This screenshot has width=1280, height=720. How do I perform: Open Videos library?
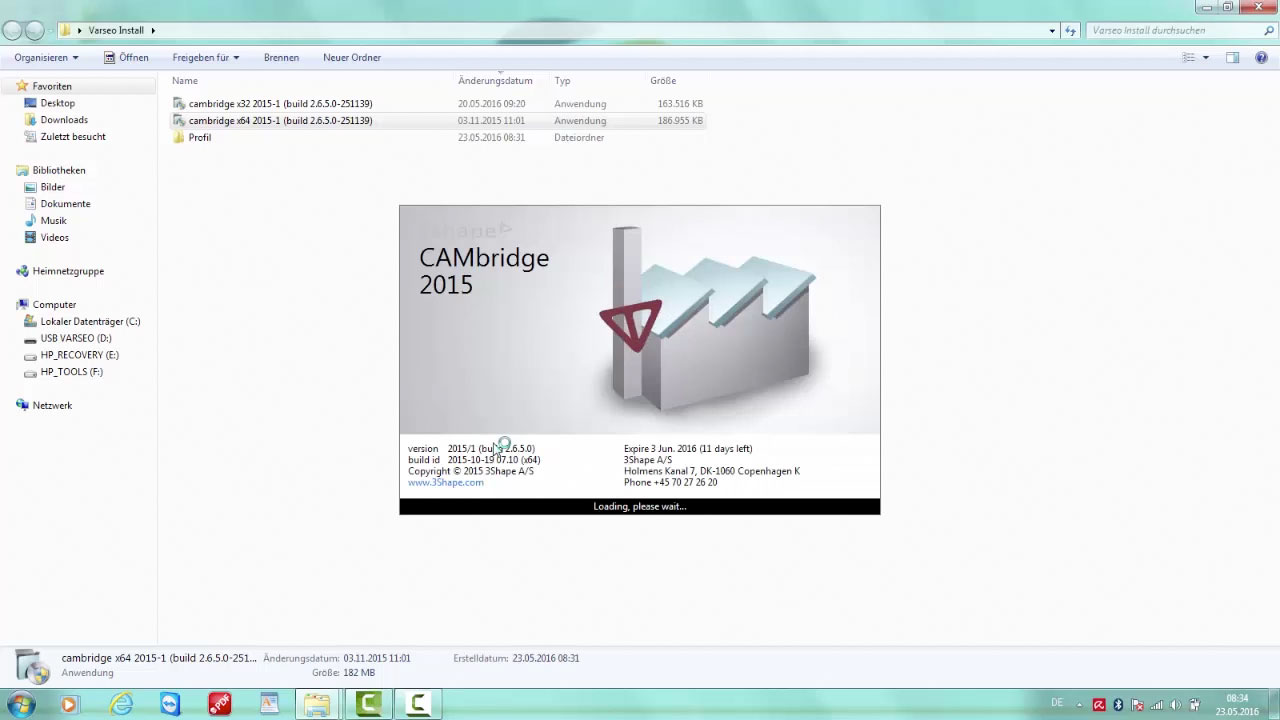pyautogui.click(x=54, y=238)
